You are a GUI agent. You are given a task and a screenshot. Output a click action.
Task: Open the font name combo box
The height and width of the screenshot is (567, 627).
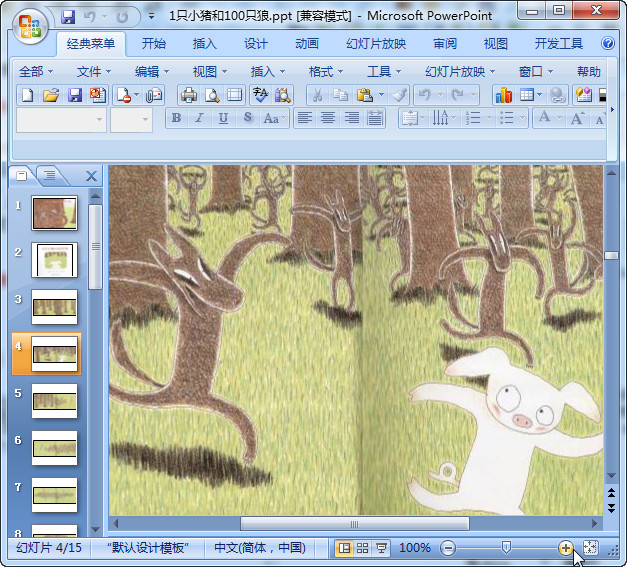pyautogui.click(x=61, y=119)
